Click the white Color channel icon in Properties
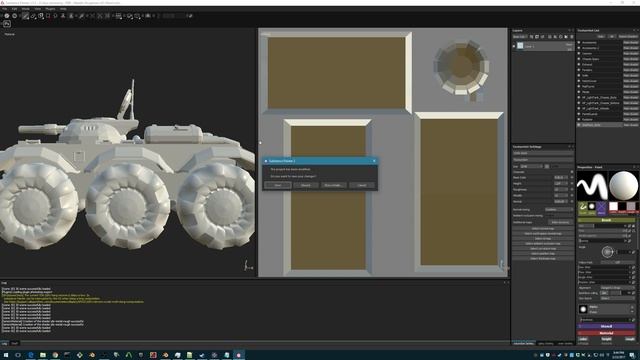 coord(613,207)
